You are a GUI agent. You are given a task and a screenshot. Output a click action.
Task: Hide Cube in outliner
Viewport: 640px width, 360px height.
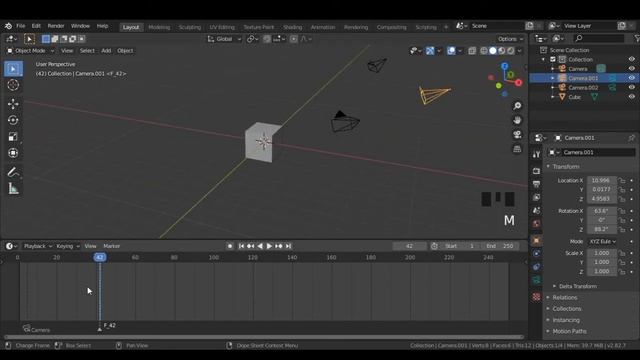(631, 97)
